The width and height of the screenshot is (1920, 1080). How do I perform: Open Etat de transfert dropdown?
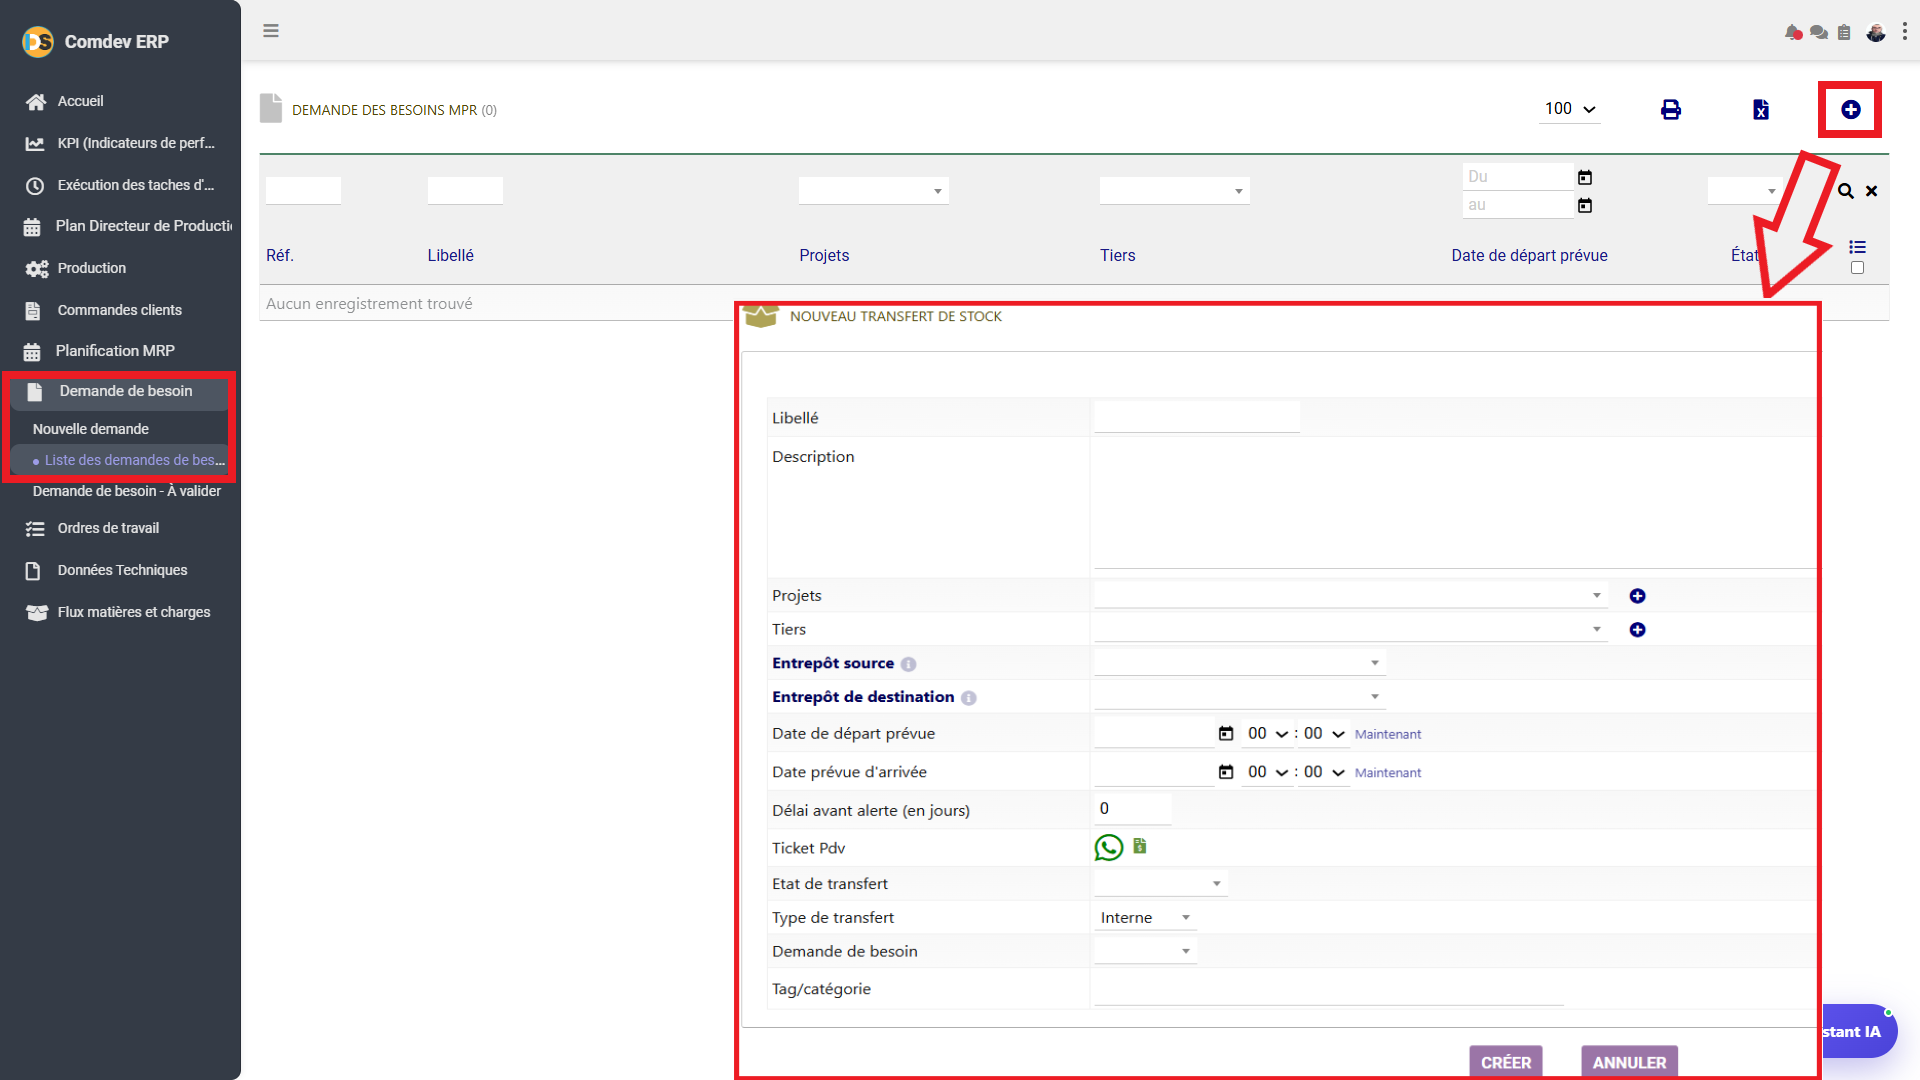pos(1160,884)
